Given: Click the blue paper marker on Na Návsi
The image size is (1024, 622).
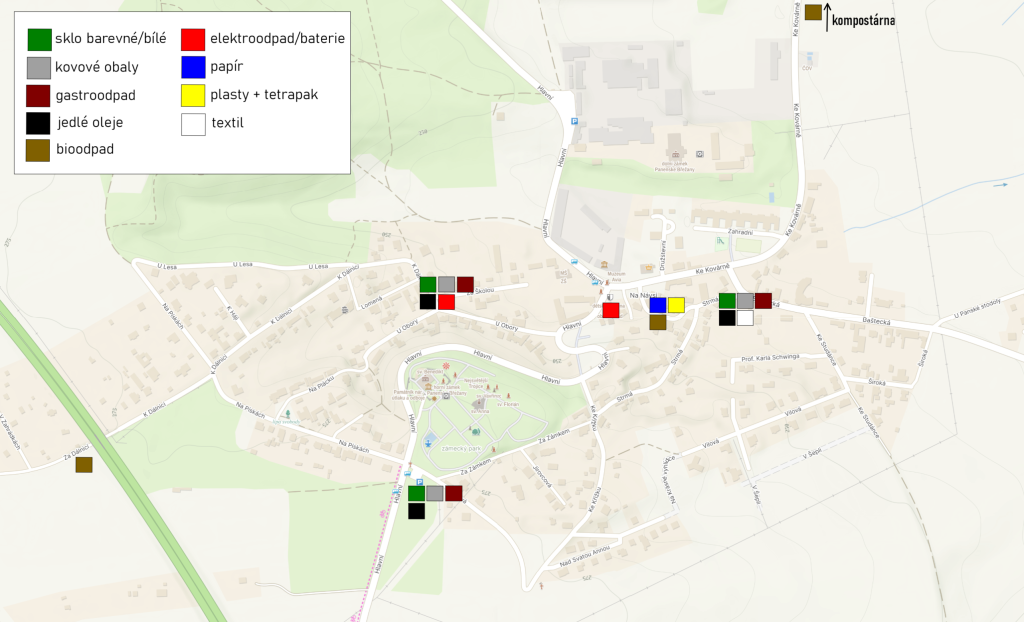Looking at the screenshot, I should [658, 305].
